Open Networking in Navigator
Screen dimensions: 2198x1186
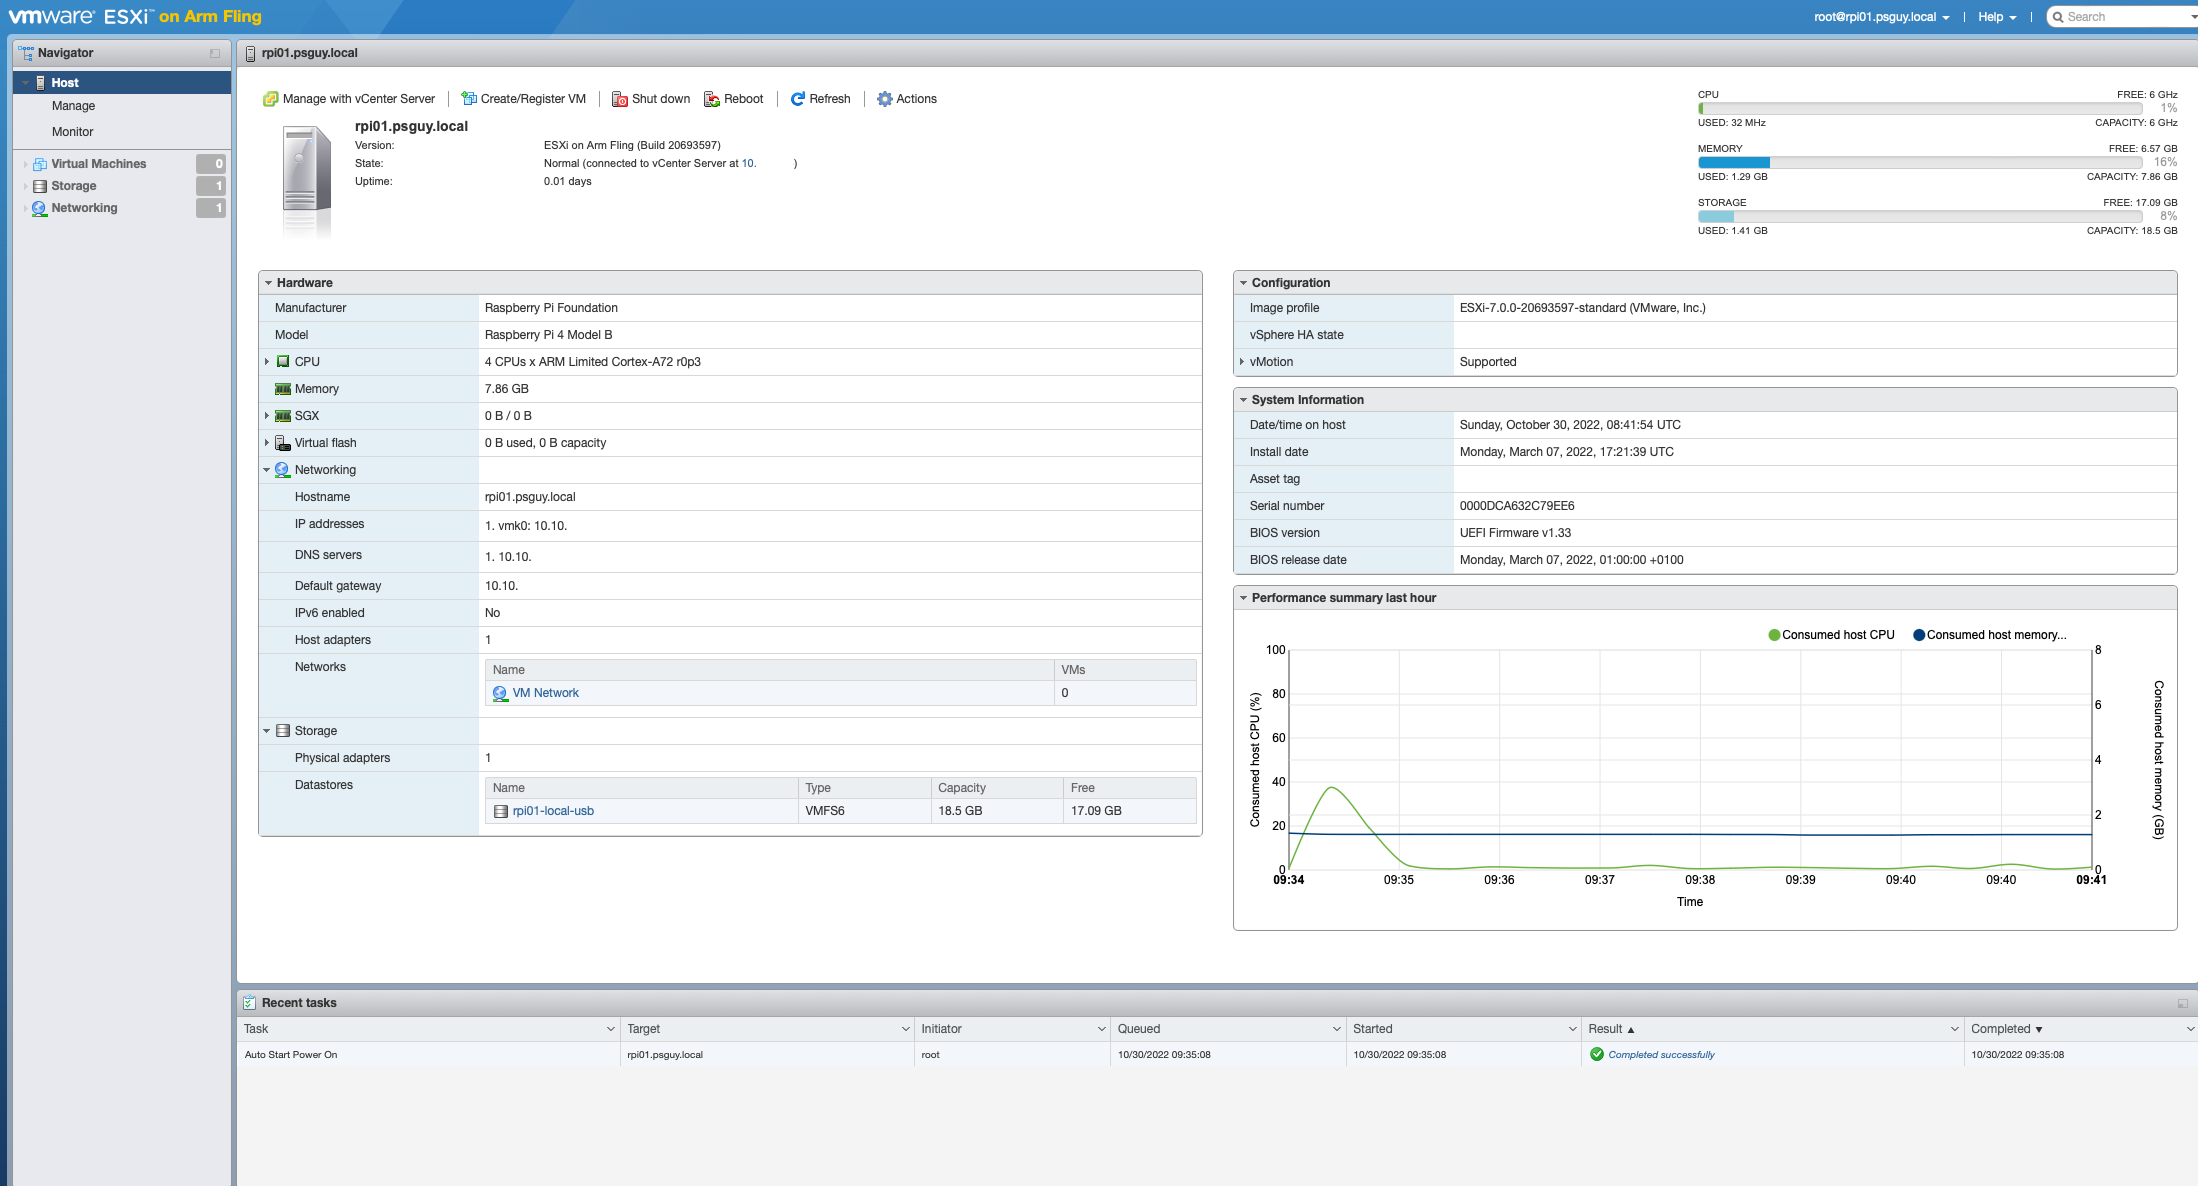[x=84, y=208]
